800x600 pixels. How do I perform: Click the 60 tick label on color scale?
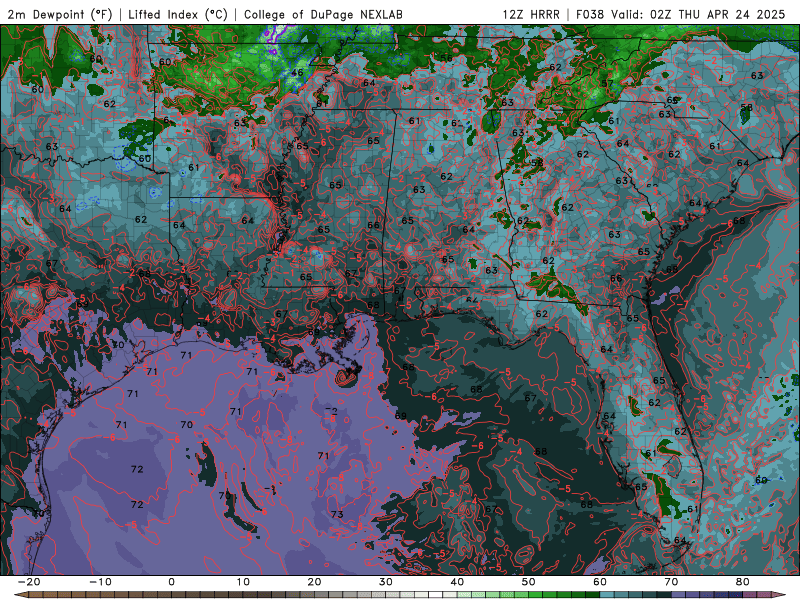pyautogui.click(x=600, y=582)
